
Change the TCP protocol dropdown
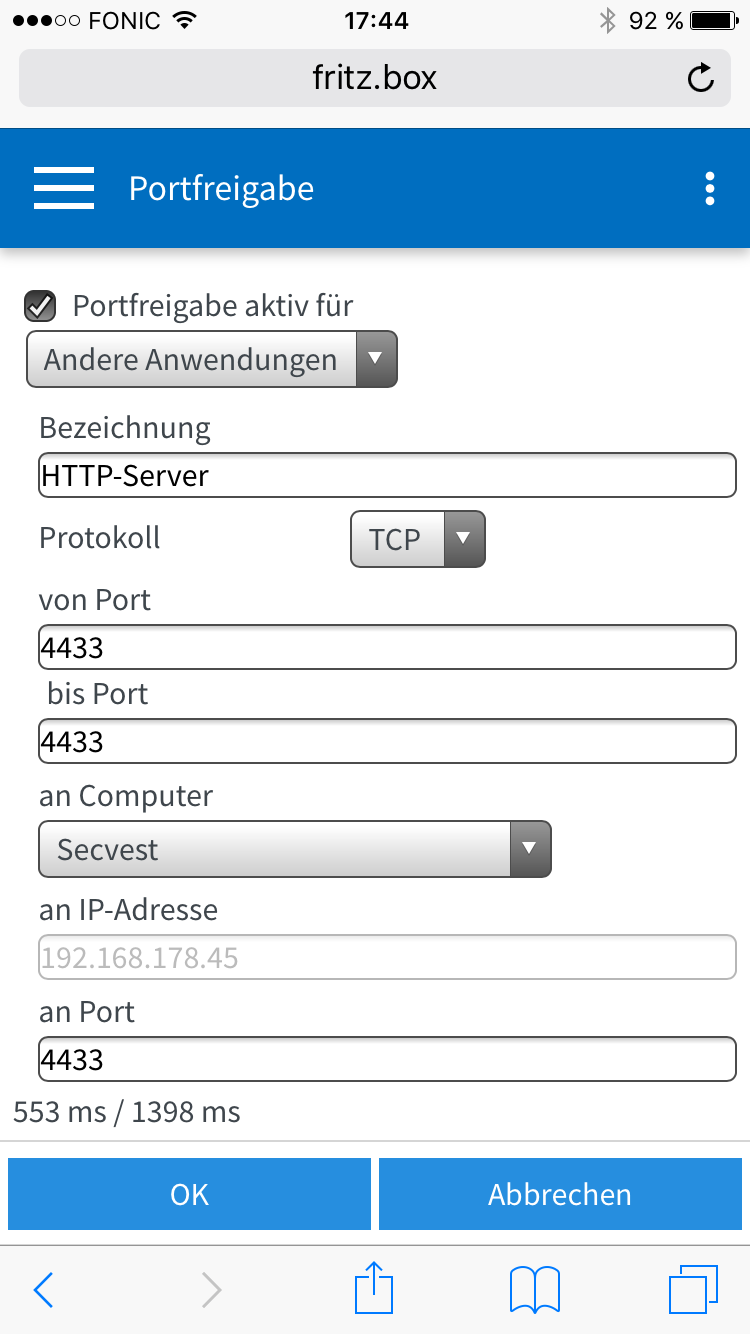[x=417, y=540]
